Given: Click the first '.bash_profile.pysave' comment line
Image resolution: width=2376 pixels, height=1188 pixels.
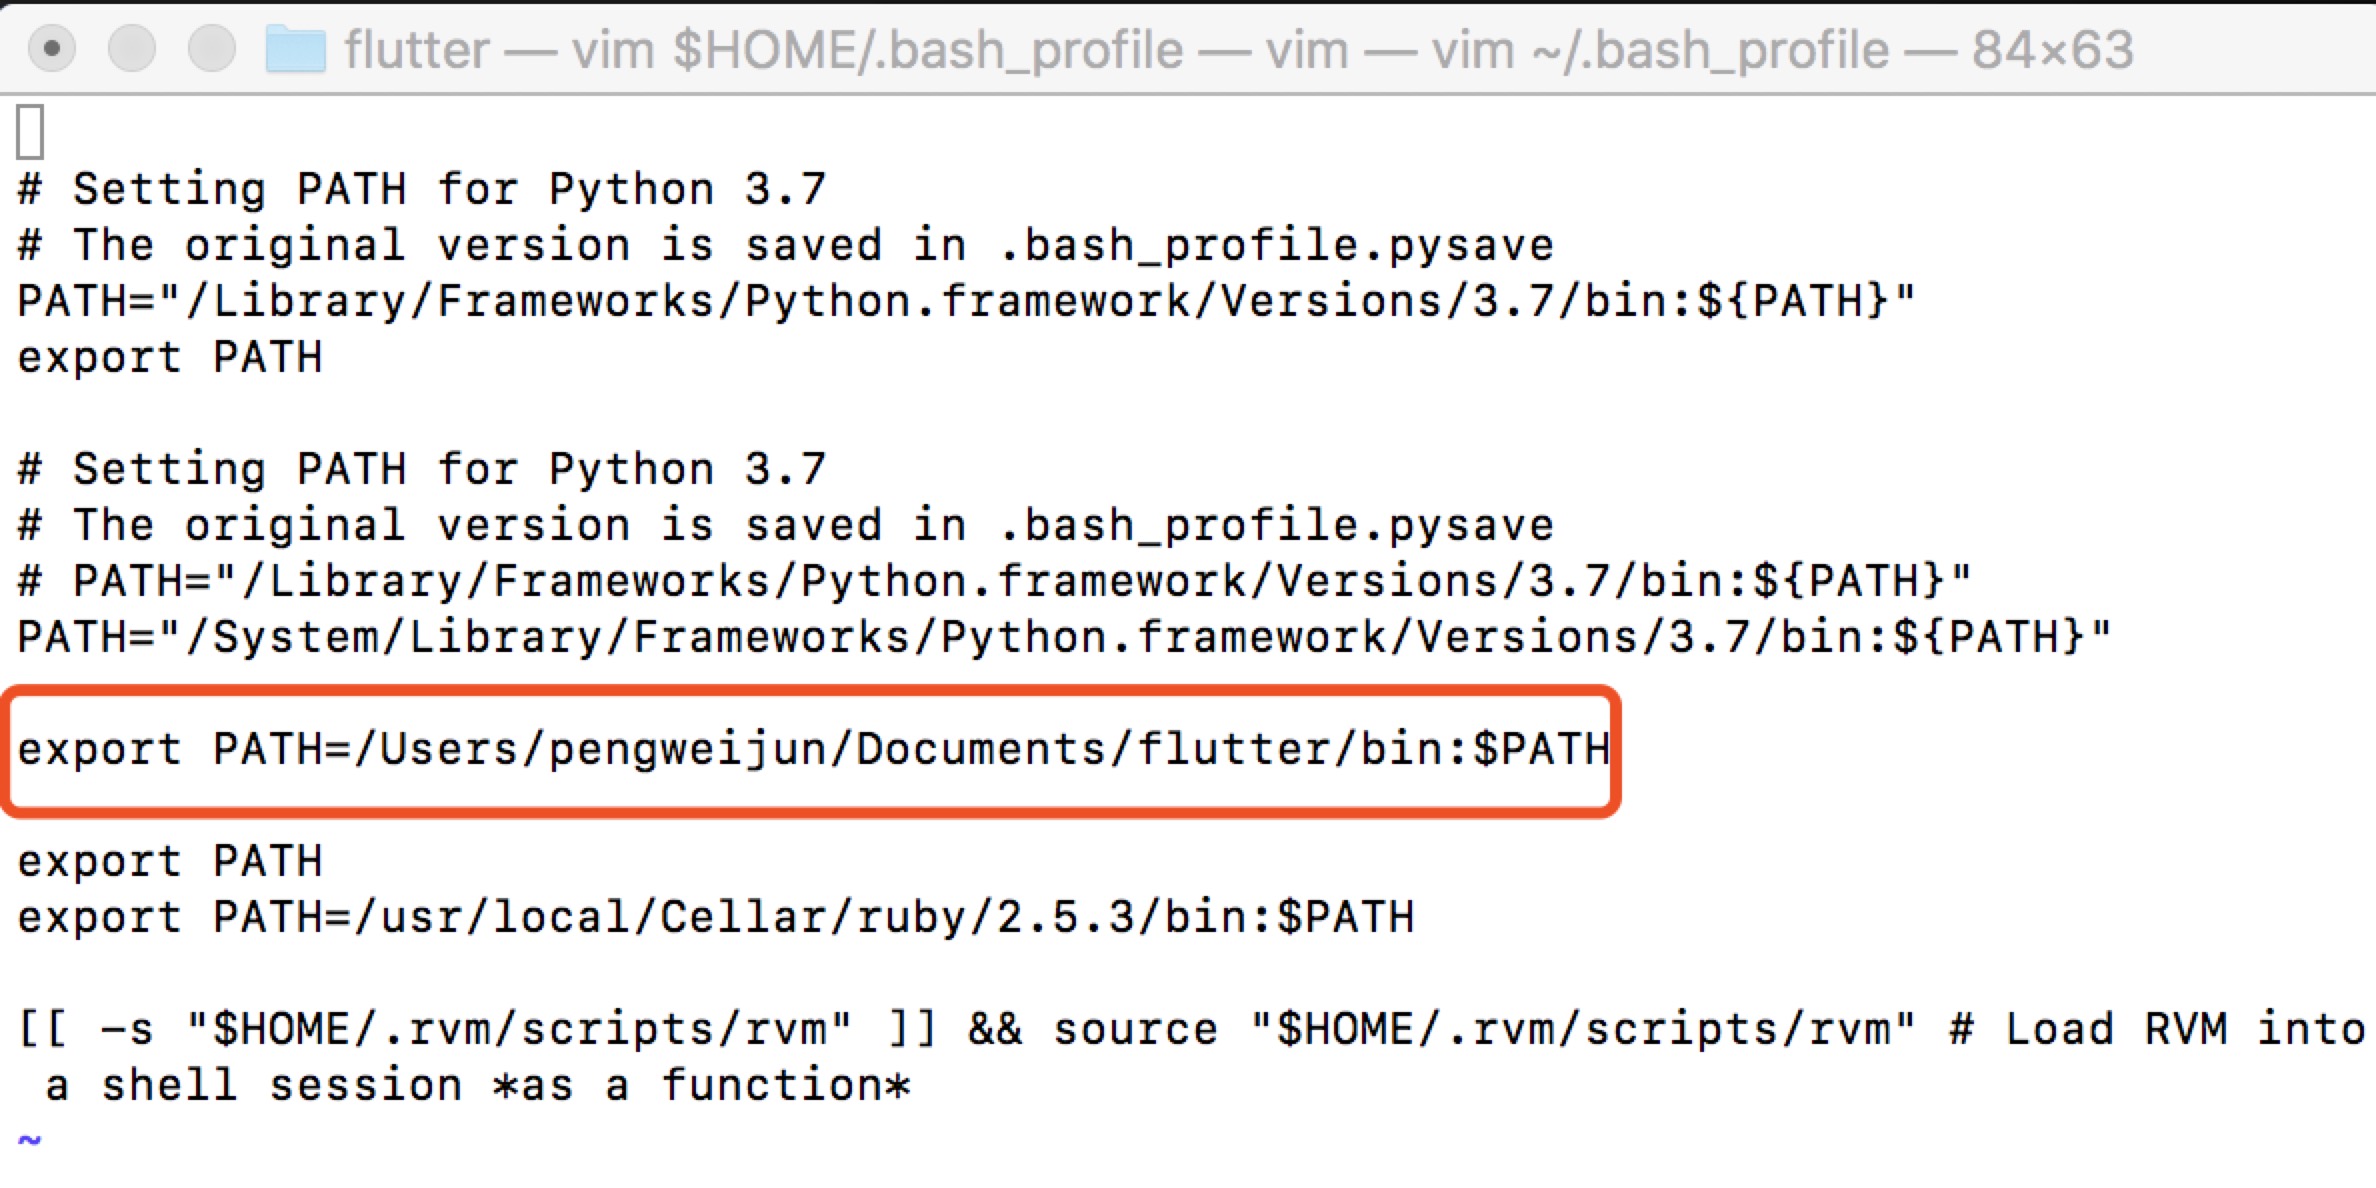Looking at the screenshot, I should tap(786, 246).
